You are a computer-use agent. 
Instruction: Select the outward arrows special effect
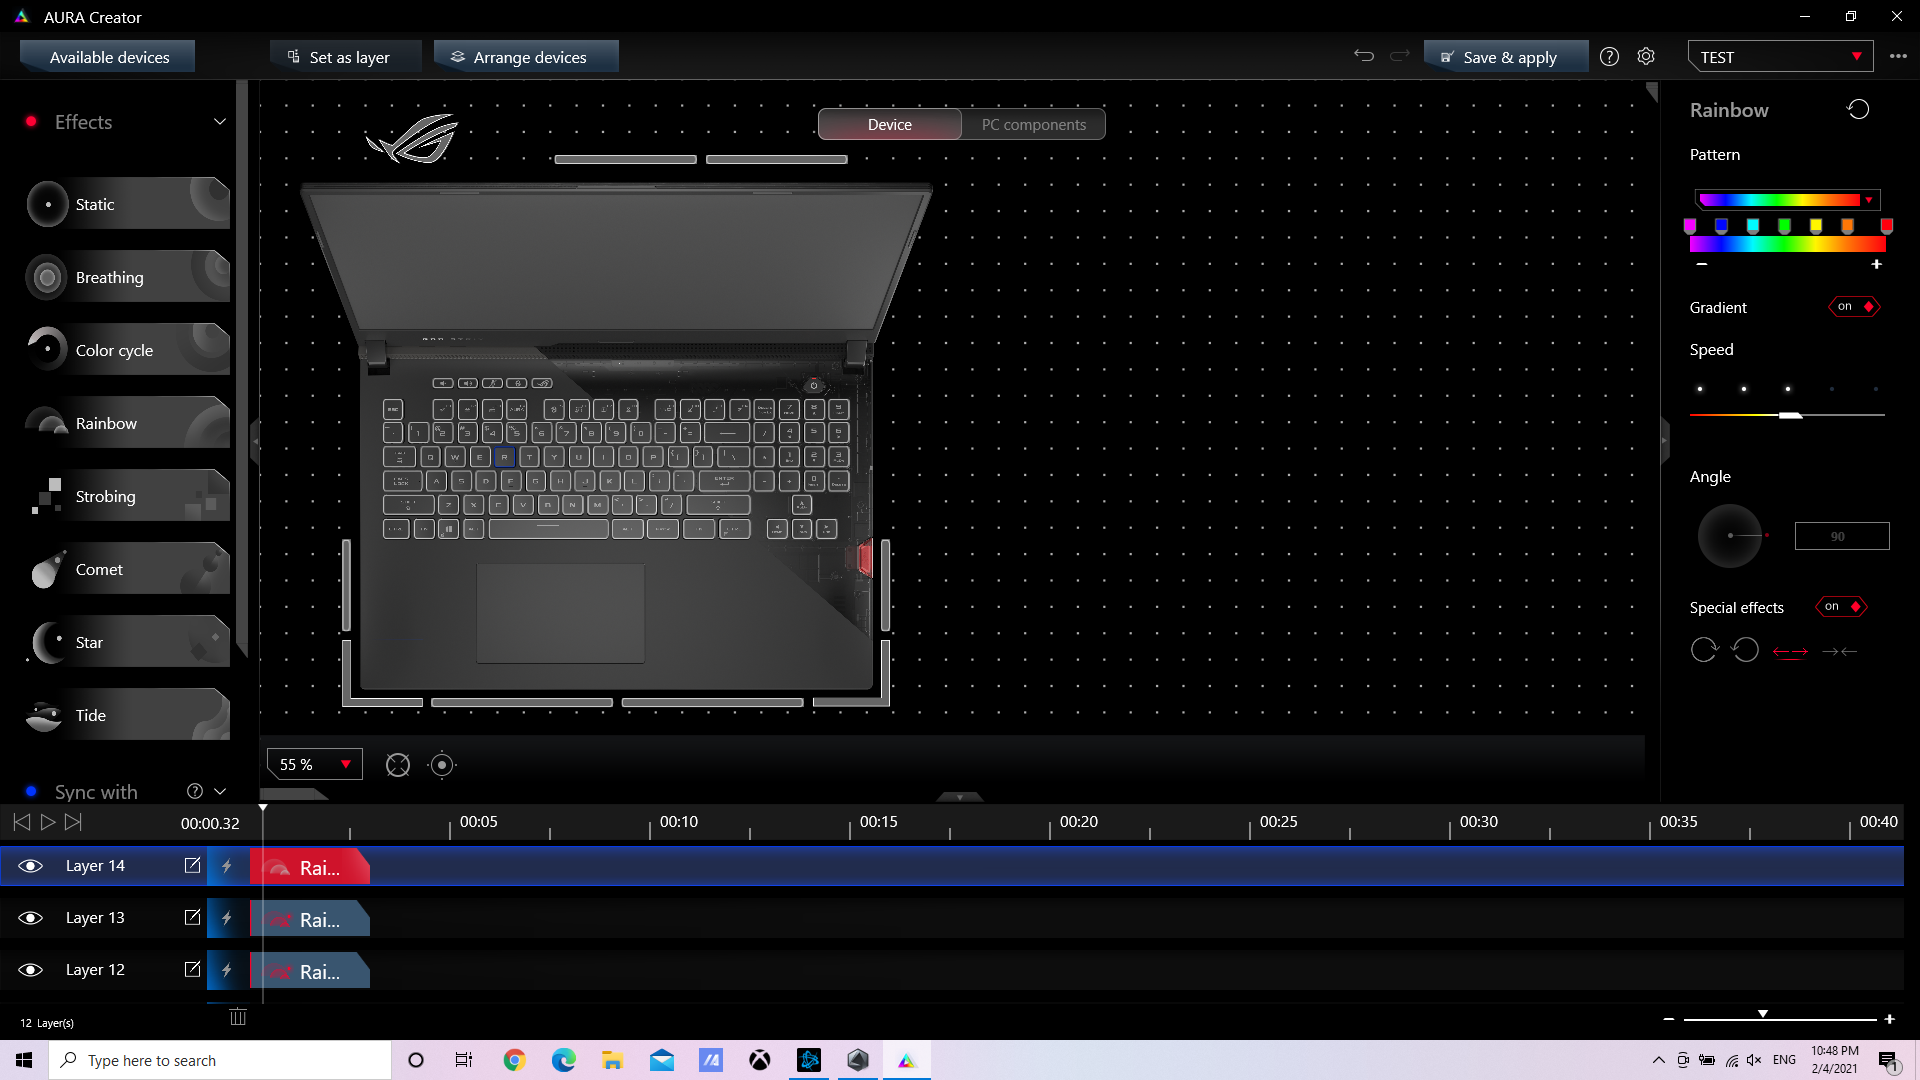pos(1790,652)
